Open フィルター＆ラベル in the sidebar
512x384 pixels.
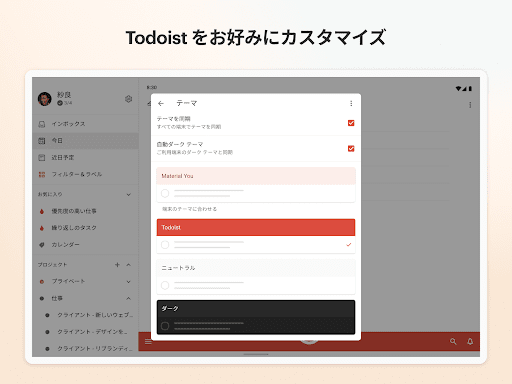click(x=85, y=174)
